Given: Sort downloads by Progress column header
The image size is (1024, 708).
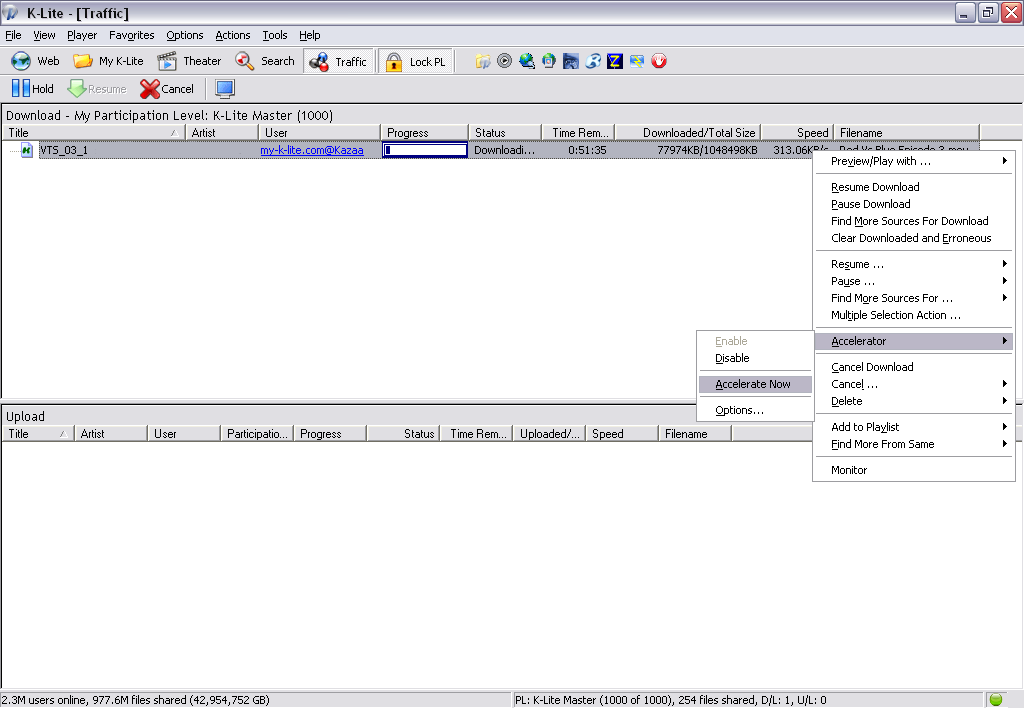Looking at the screenshot, I should tap(424, 133).
